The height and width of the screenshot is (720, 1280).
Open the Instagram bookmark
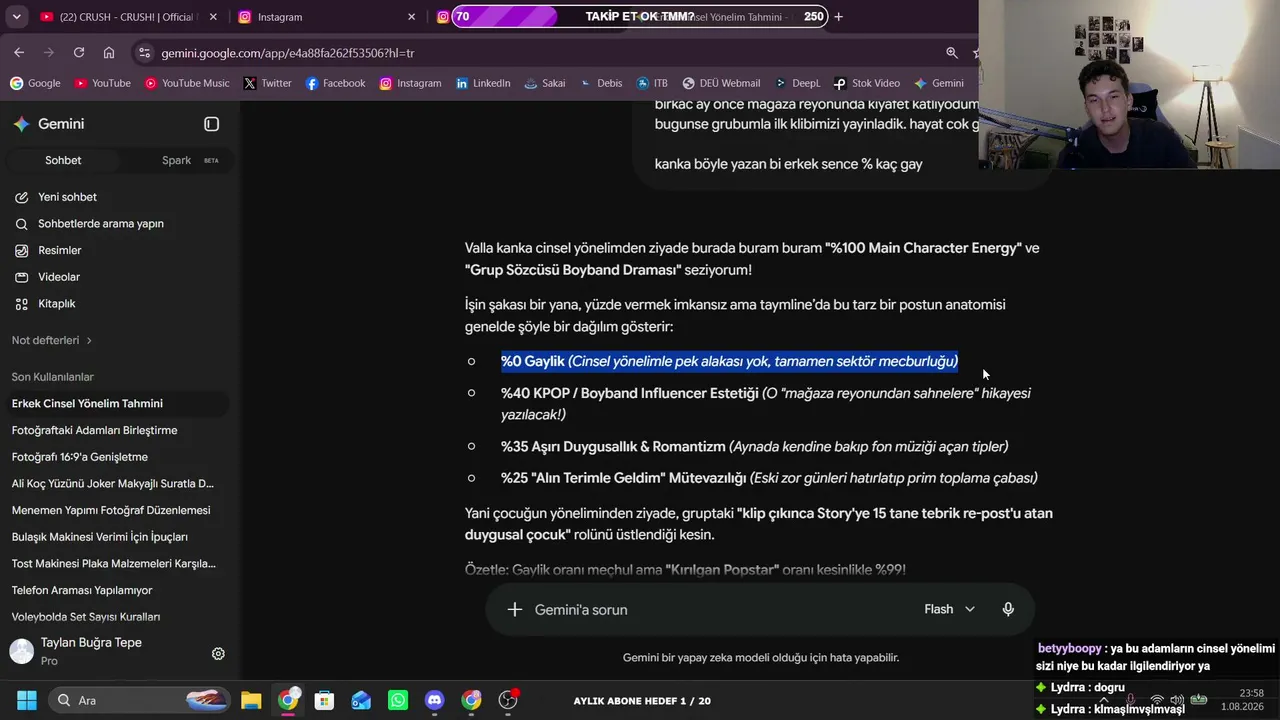click(410, 83)
